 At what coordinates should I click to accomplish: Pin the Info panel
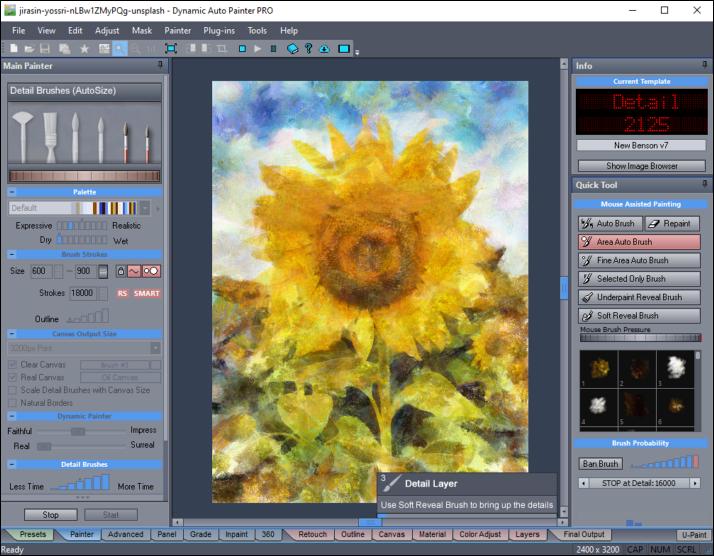click(x=704, y=65)
